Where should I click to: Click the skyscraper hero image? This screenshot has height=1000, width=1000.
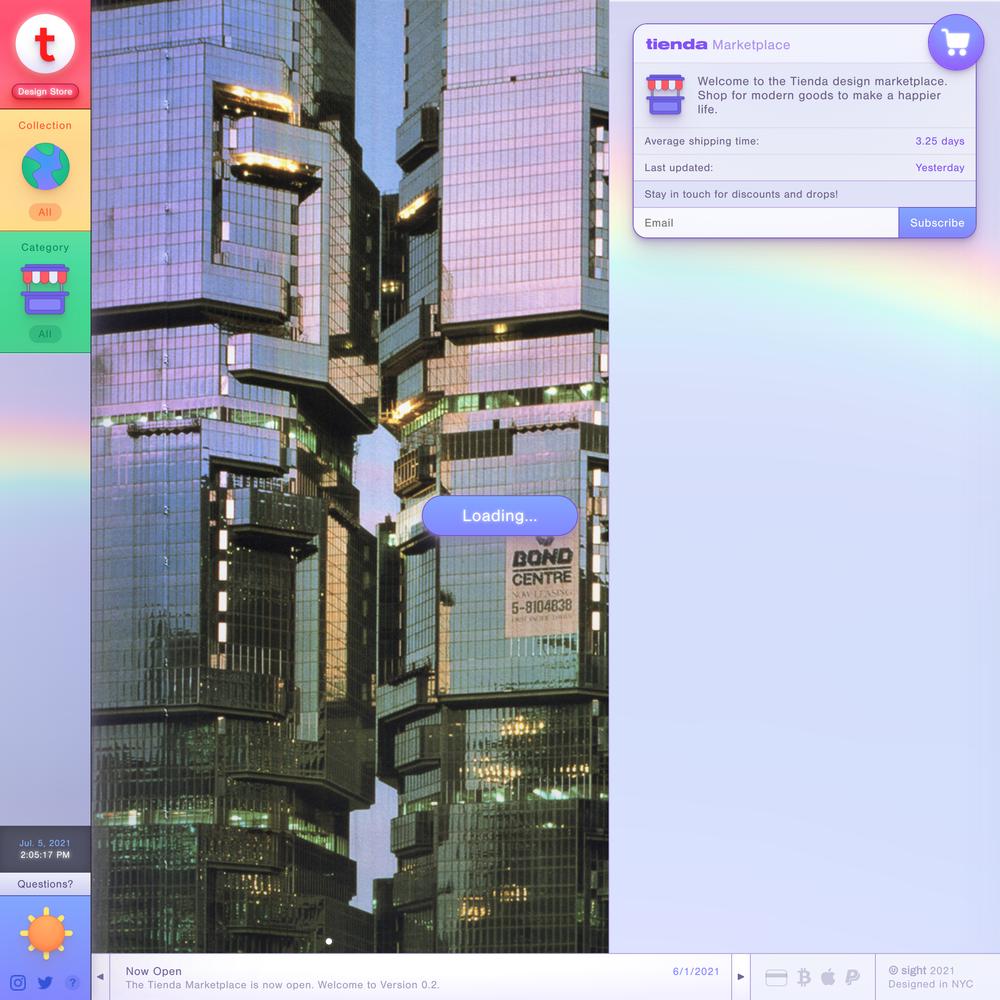click(x=350, y=476)
